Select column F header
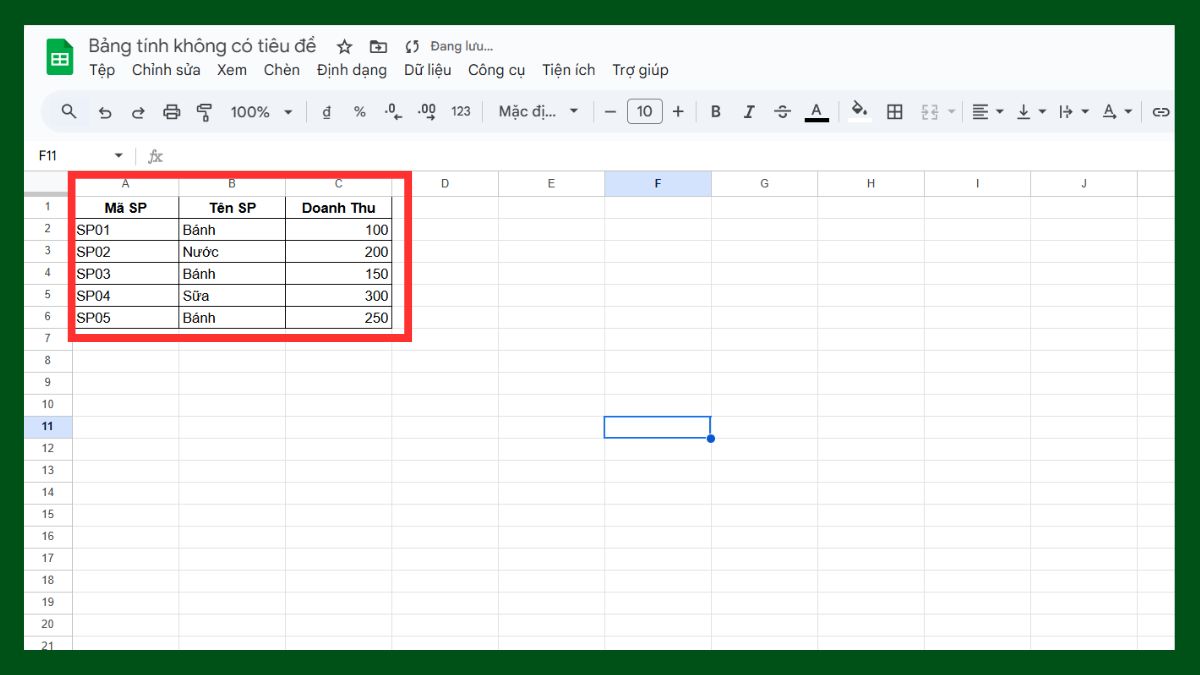 658,184
